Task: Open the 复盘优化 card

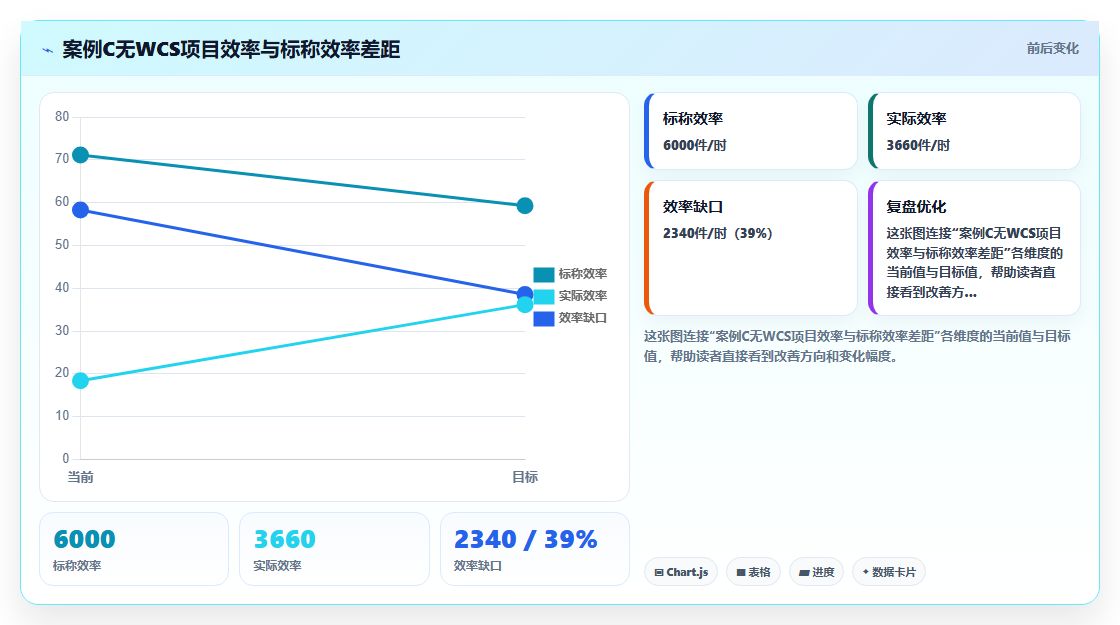Action: click(974, 248)
